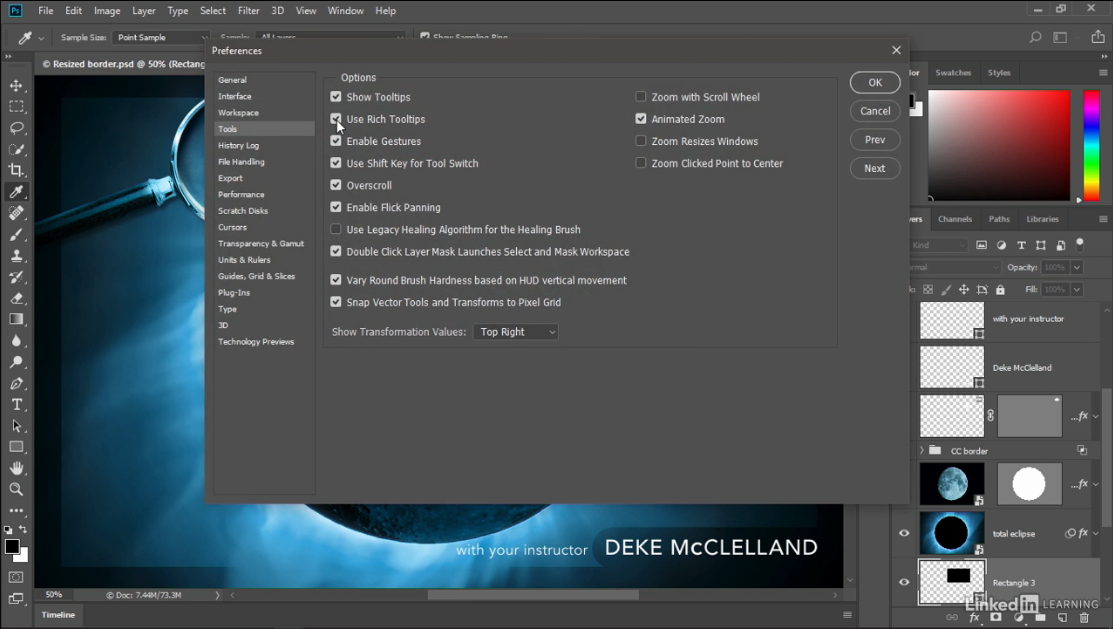Select the Eraser tool
The image size is (1113, 629).
pos(16,298)
